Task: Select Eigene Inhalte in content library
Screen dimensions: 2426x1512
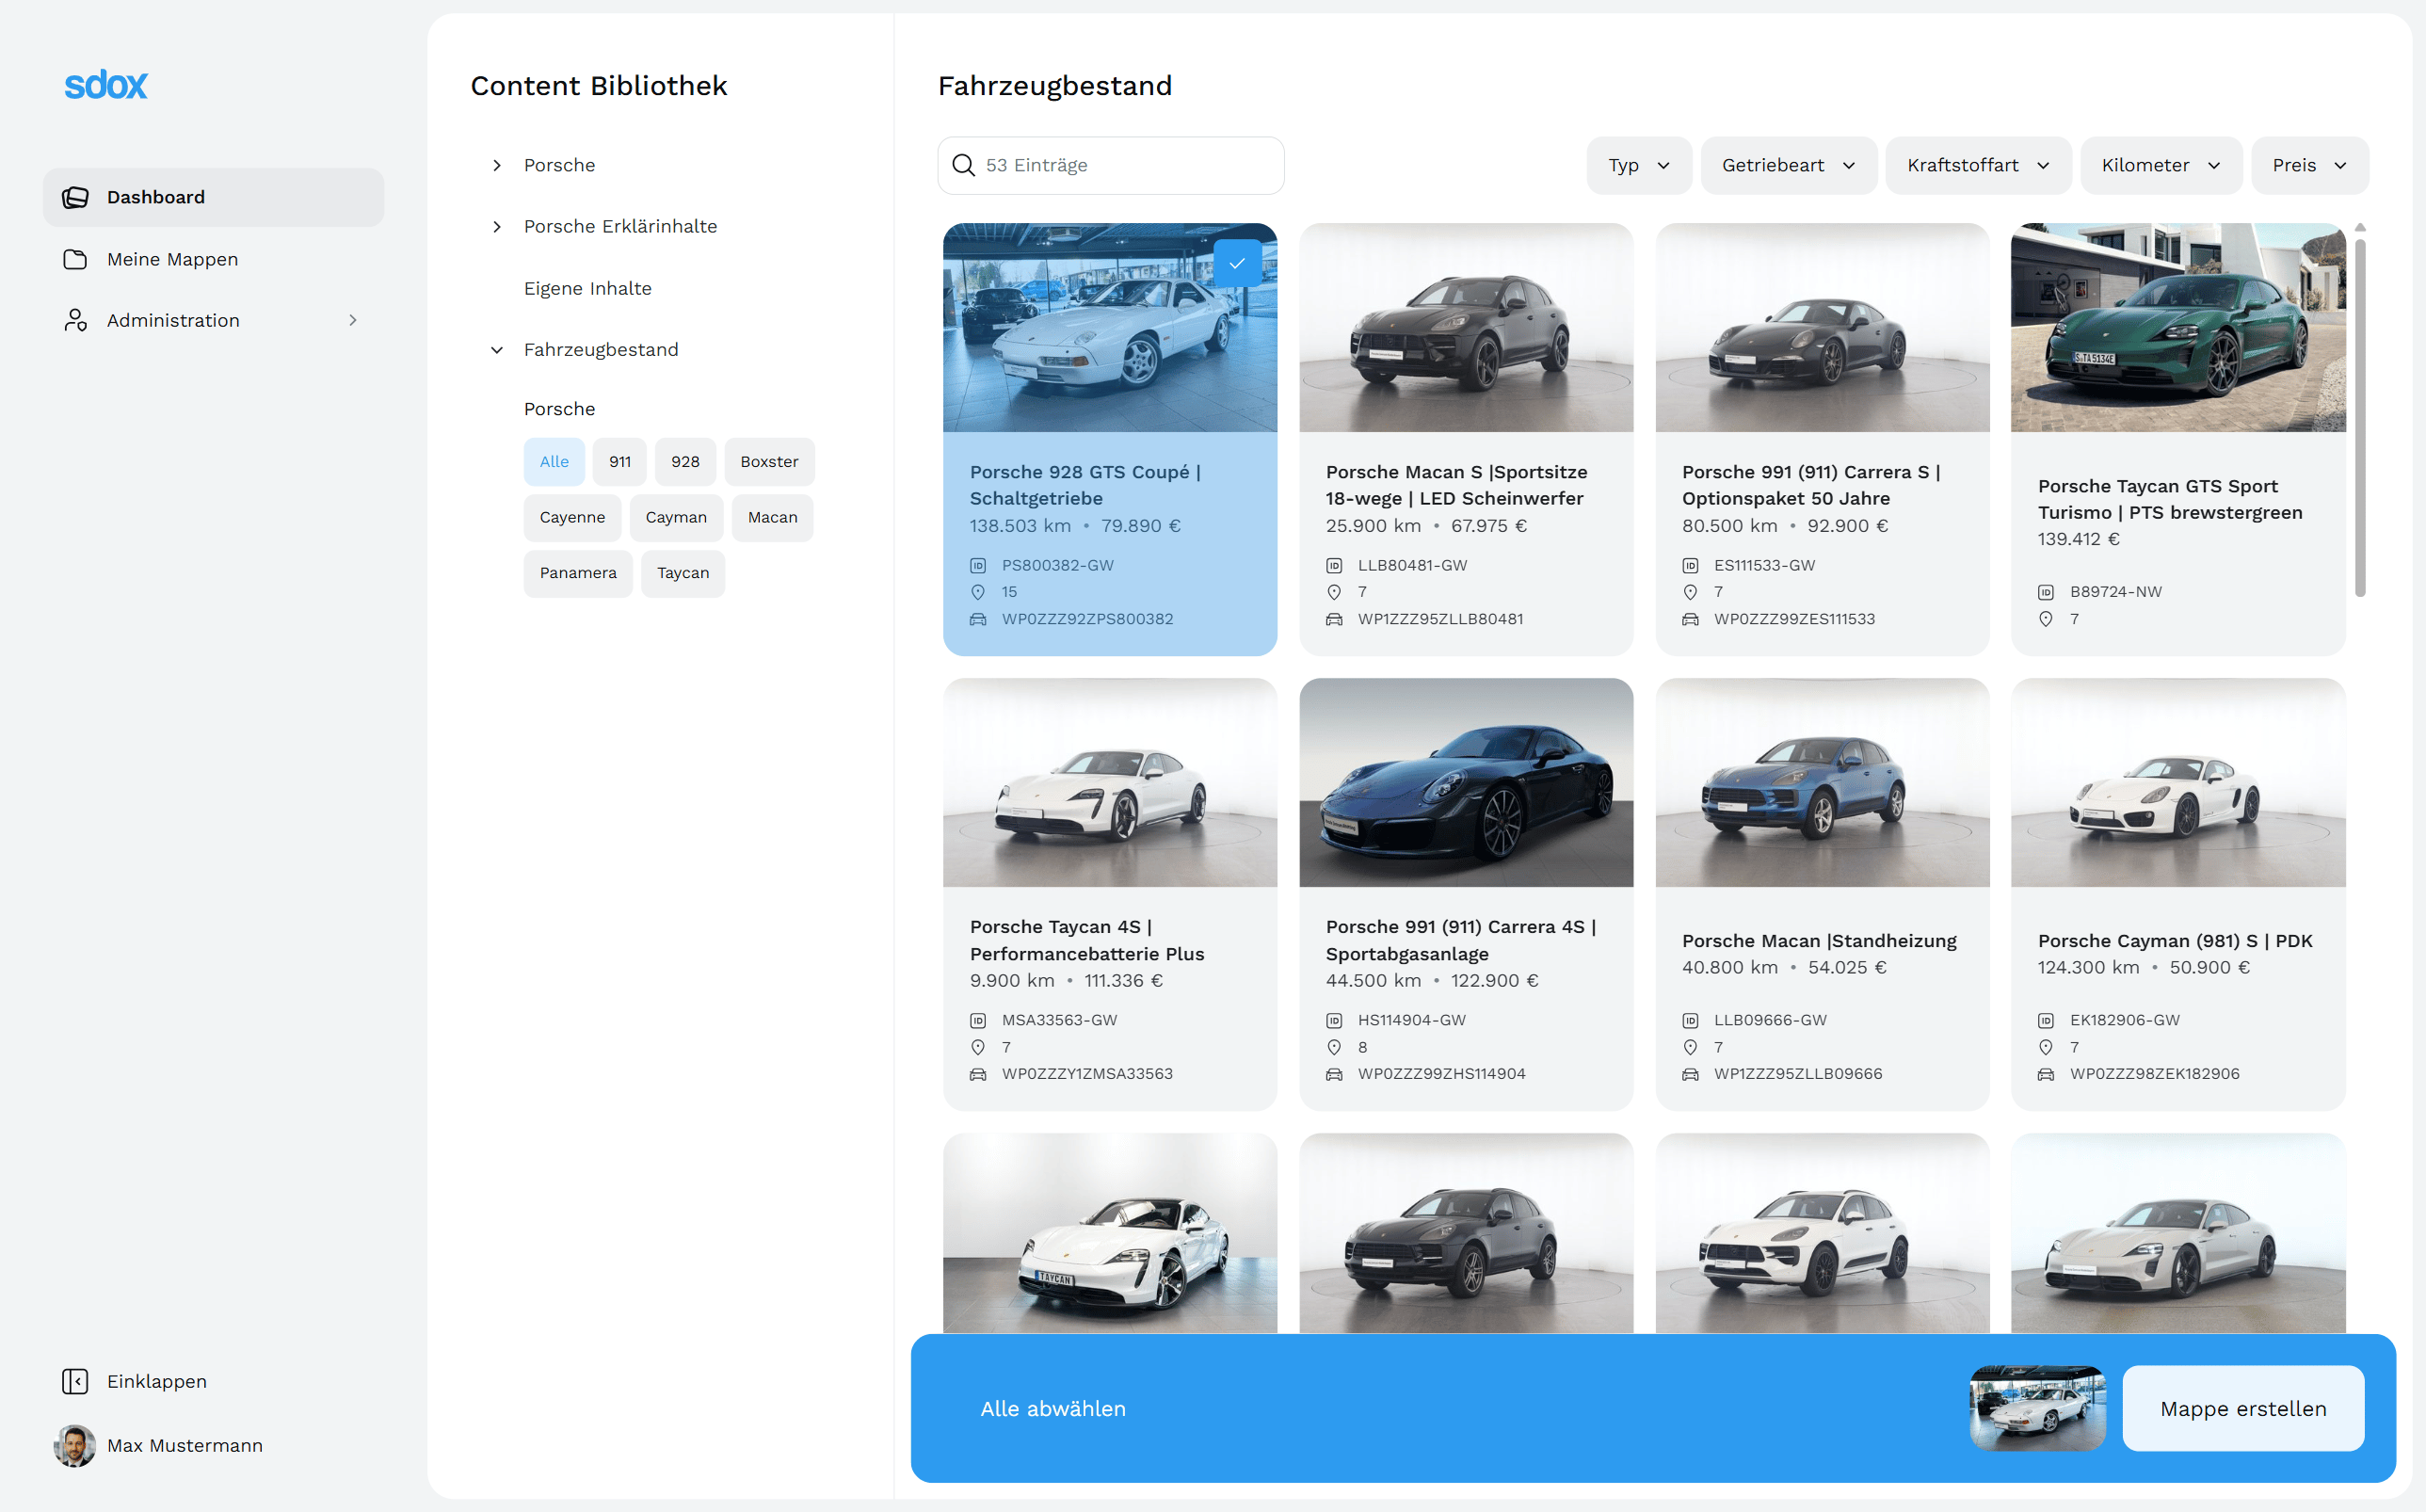Action: coord(588,289)
